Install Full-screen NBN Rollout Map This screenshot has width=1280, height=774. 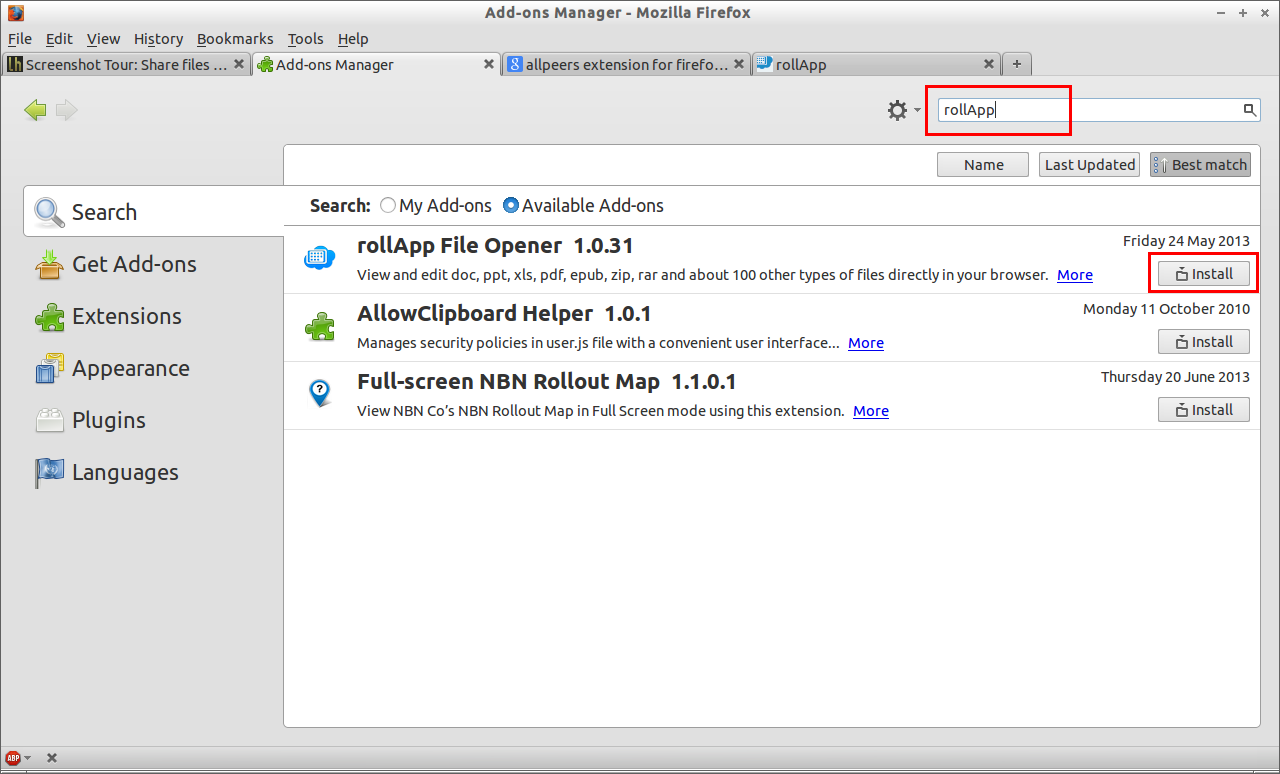pos(1203,409)
